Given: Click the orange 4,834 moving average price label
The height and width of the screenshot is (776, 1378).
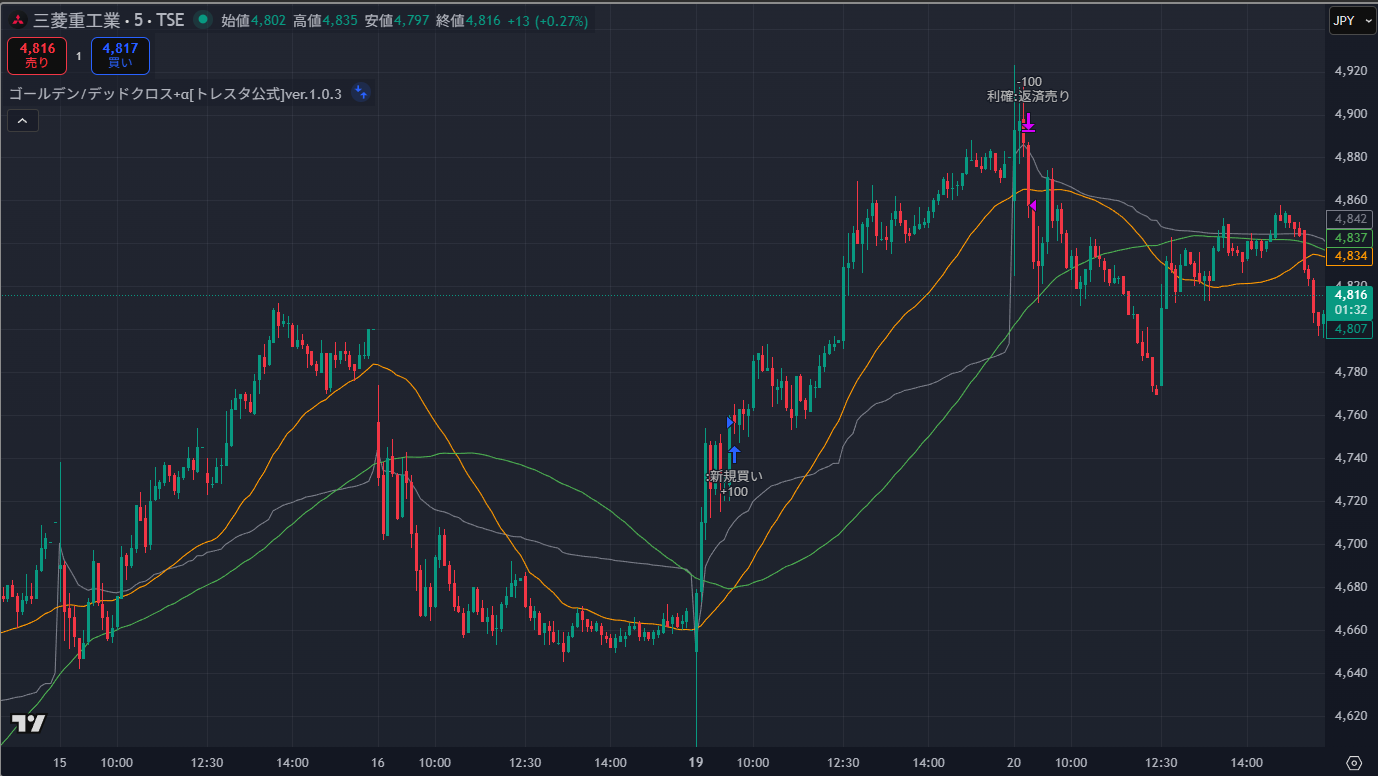Looking at the screenshot, I should click(1349, 256).
